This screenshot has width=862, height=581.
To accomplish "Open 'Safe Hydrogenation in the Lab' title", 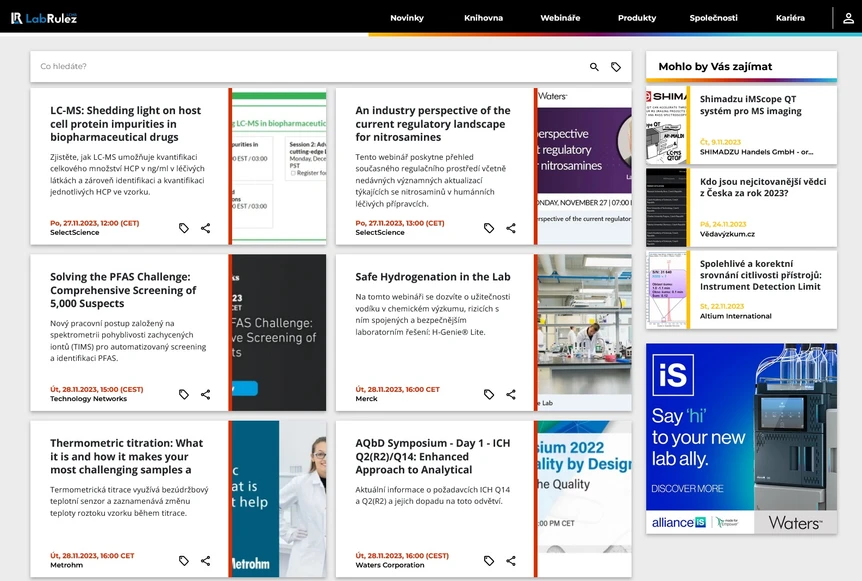I will coord(433,276).
